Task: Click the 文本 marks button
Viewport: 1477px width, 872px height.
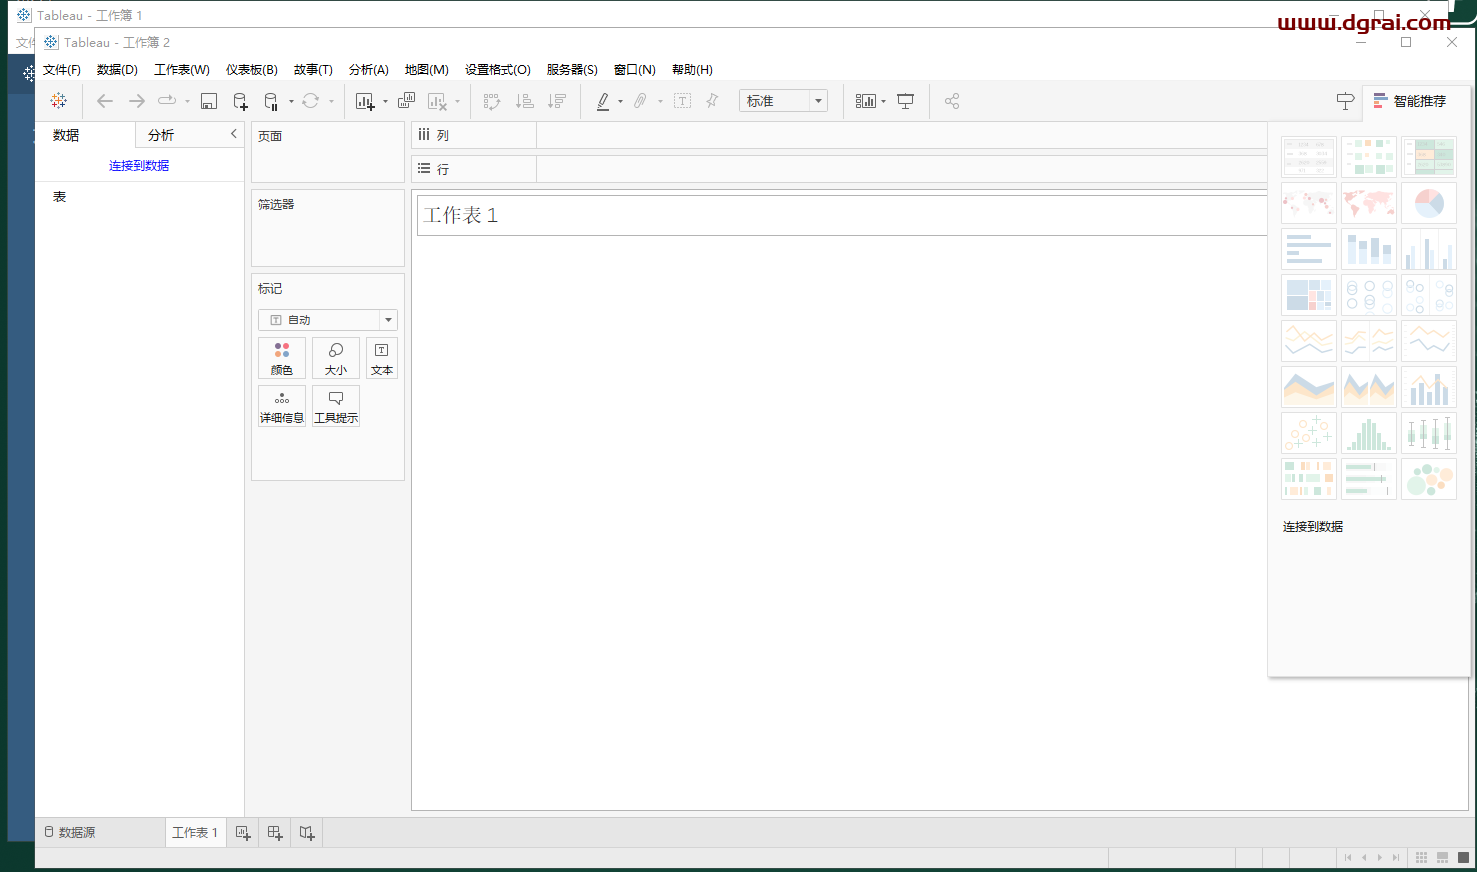Action: [x=382, y=358]
